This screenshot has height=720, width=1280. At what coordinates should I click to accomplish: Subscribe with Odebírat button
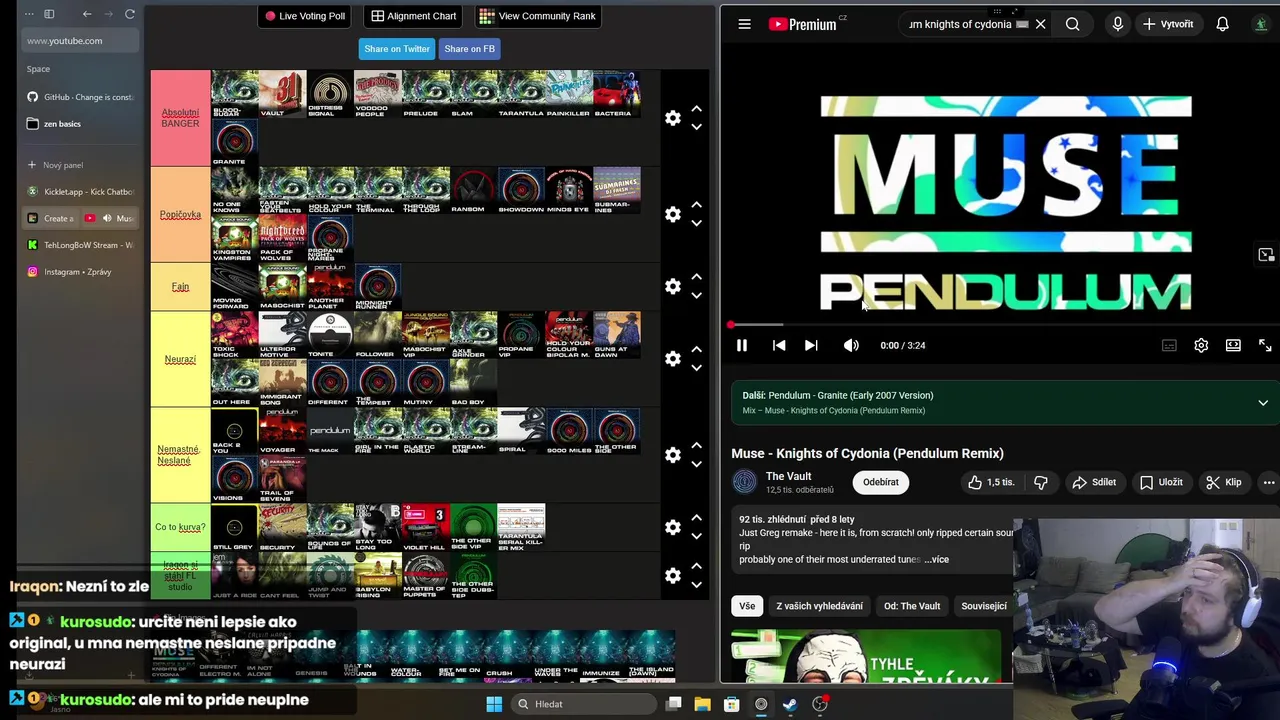click(x=881, y=482)
